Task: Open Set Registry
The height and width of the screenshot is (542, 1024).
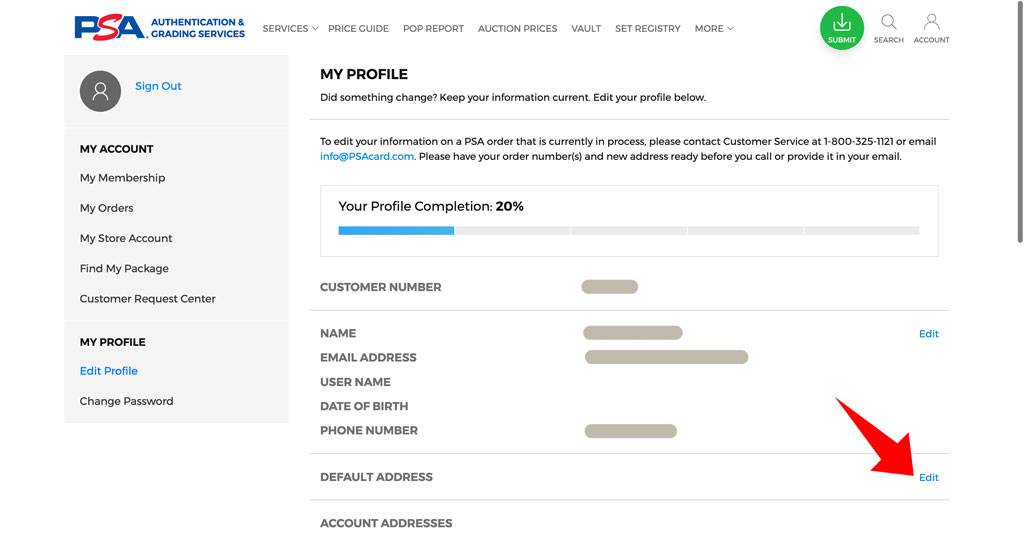Action: (x=647, y=29)
